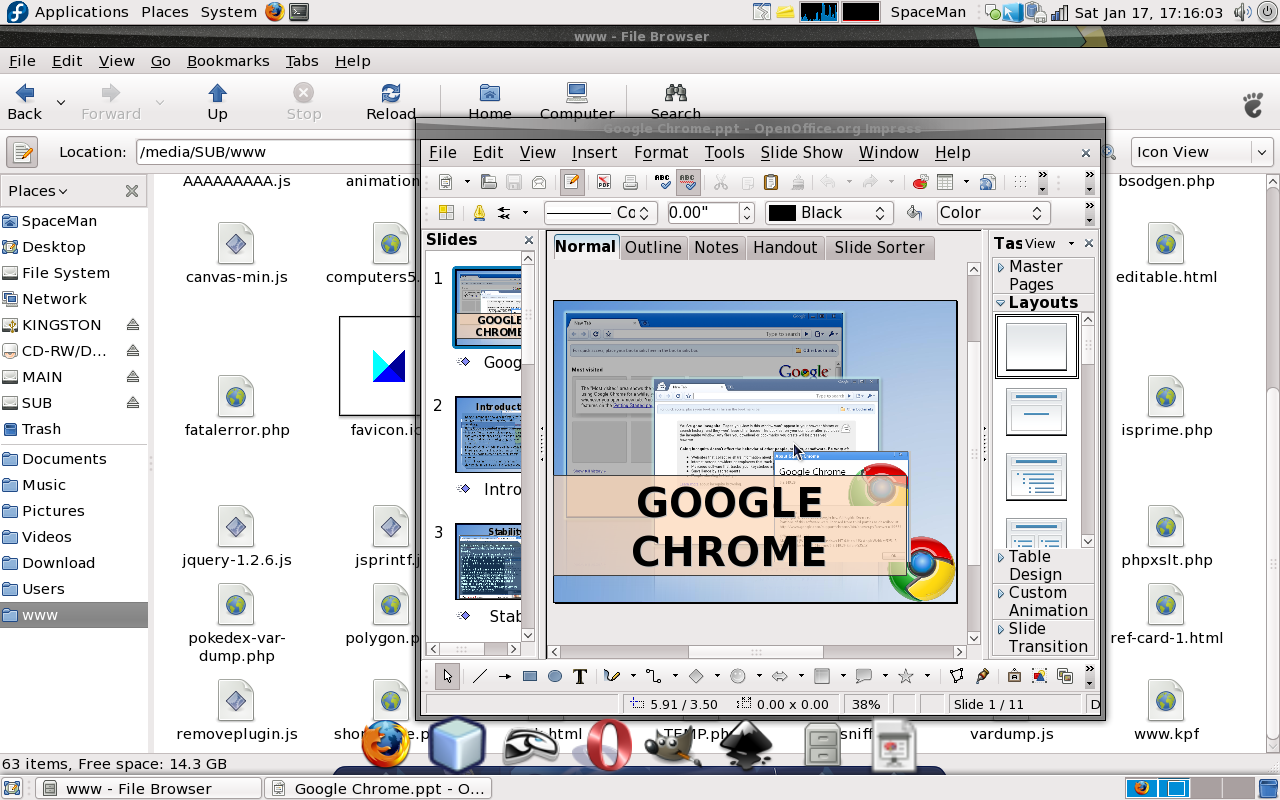Viewport: 1280px width, 800px height.
Task: Toggle Edit Points mode
Action: point(956,676)
